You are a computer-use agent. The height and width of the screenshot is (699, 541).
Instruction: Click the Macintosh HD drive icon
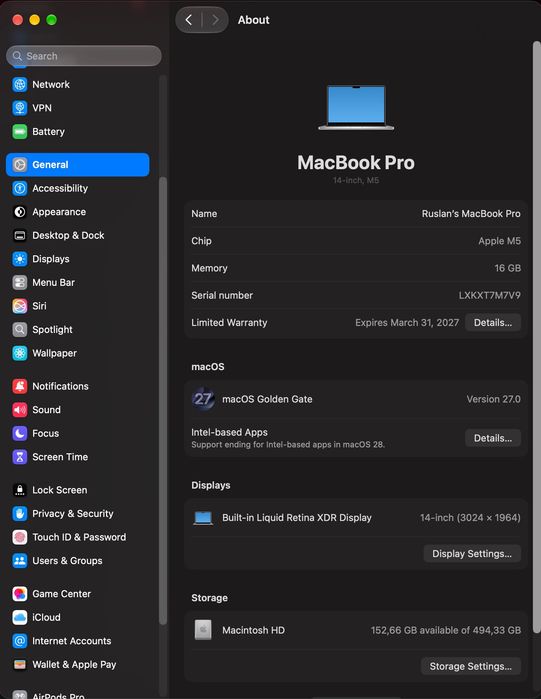coord(203,630)
